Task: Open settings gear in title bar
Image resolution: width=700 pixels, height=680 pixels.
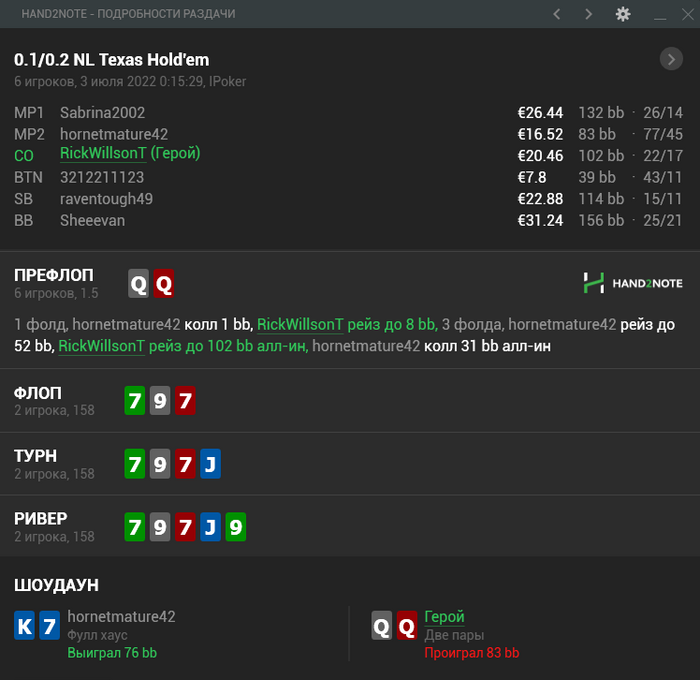Action: point(623,14)
